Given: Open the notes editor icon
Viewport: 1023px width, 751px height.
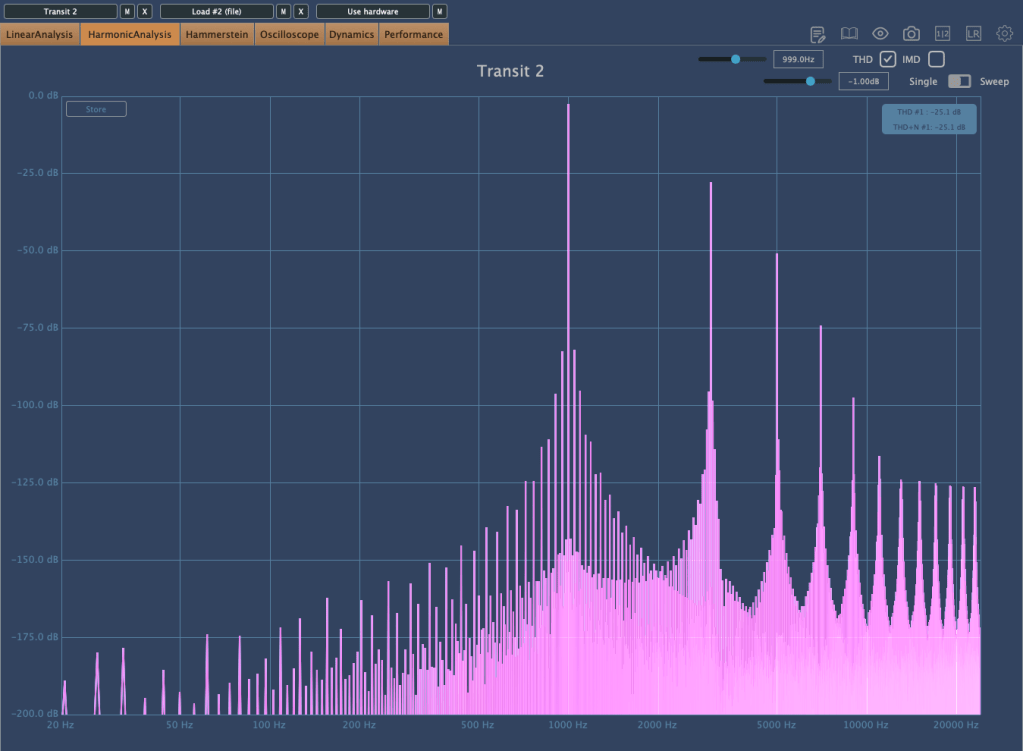Looking at the screenshot, I should point(818,34).
